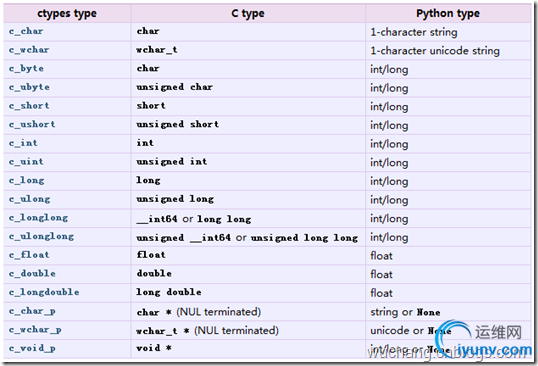Open the c_long link

pos(27,180)
